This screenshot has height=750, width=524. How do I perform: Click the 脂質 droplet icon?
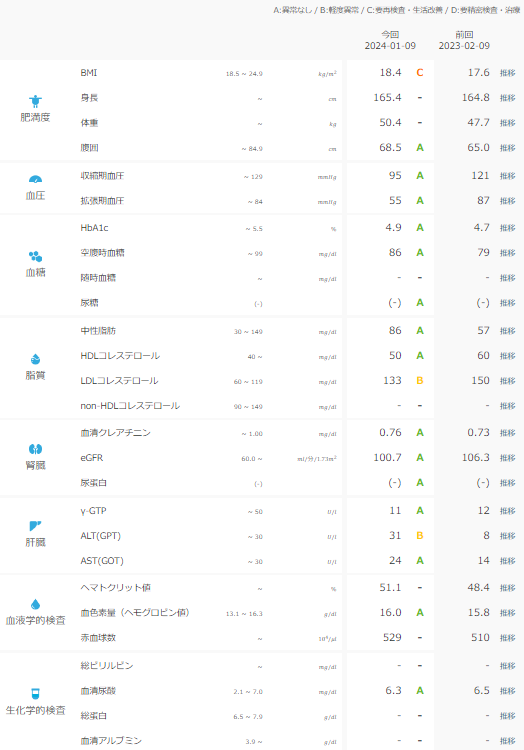tap(35, 359)
